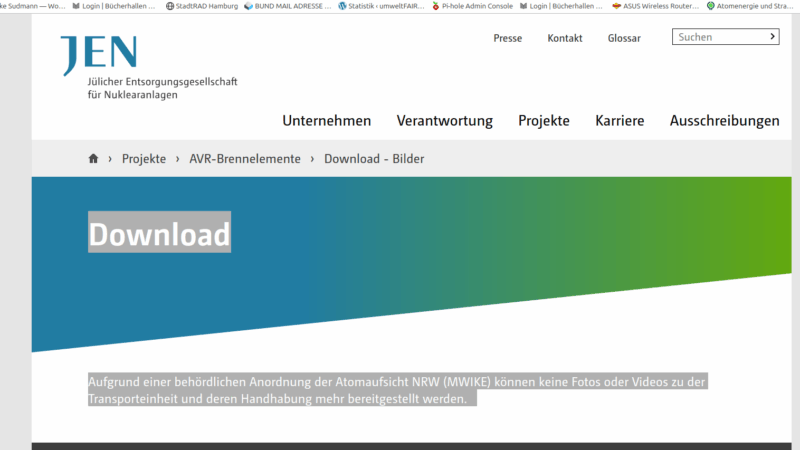
Task: Open the Projekte main menu item
Action: (543, 121)
